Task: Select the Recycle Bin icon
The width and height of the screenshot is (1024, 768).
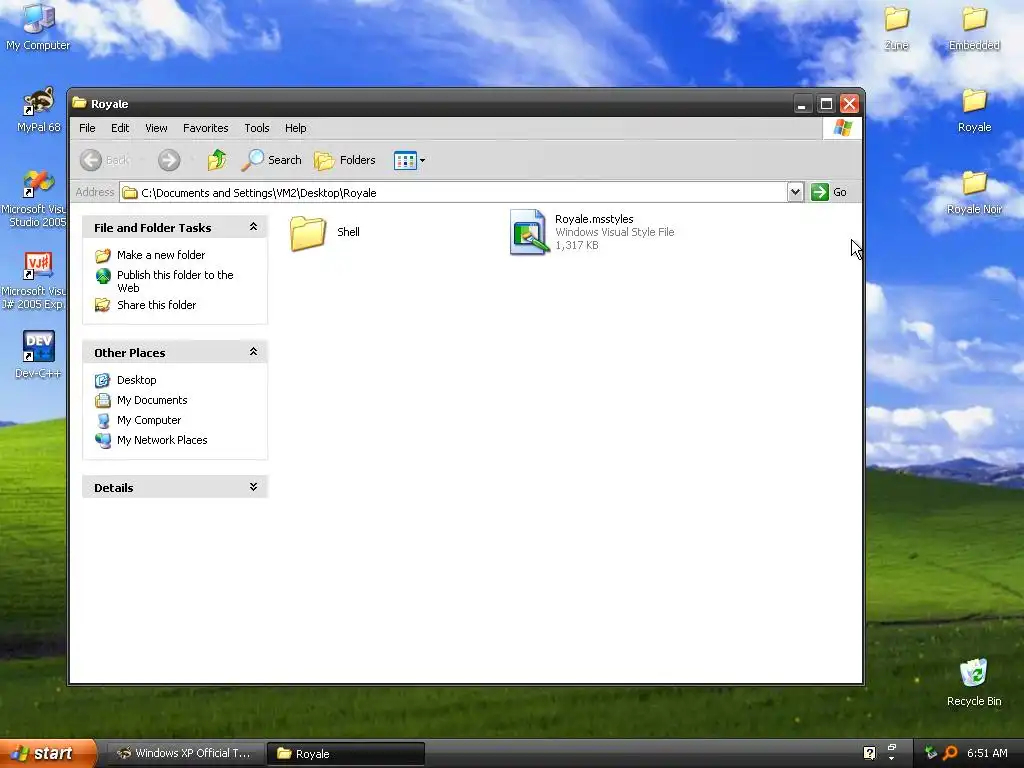Action: pyautogui.click(x=974, y=683)
